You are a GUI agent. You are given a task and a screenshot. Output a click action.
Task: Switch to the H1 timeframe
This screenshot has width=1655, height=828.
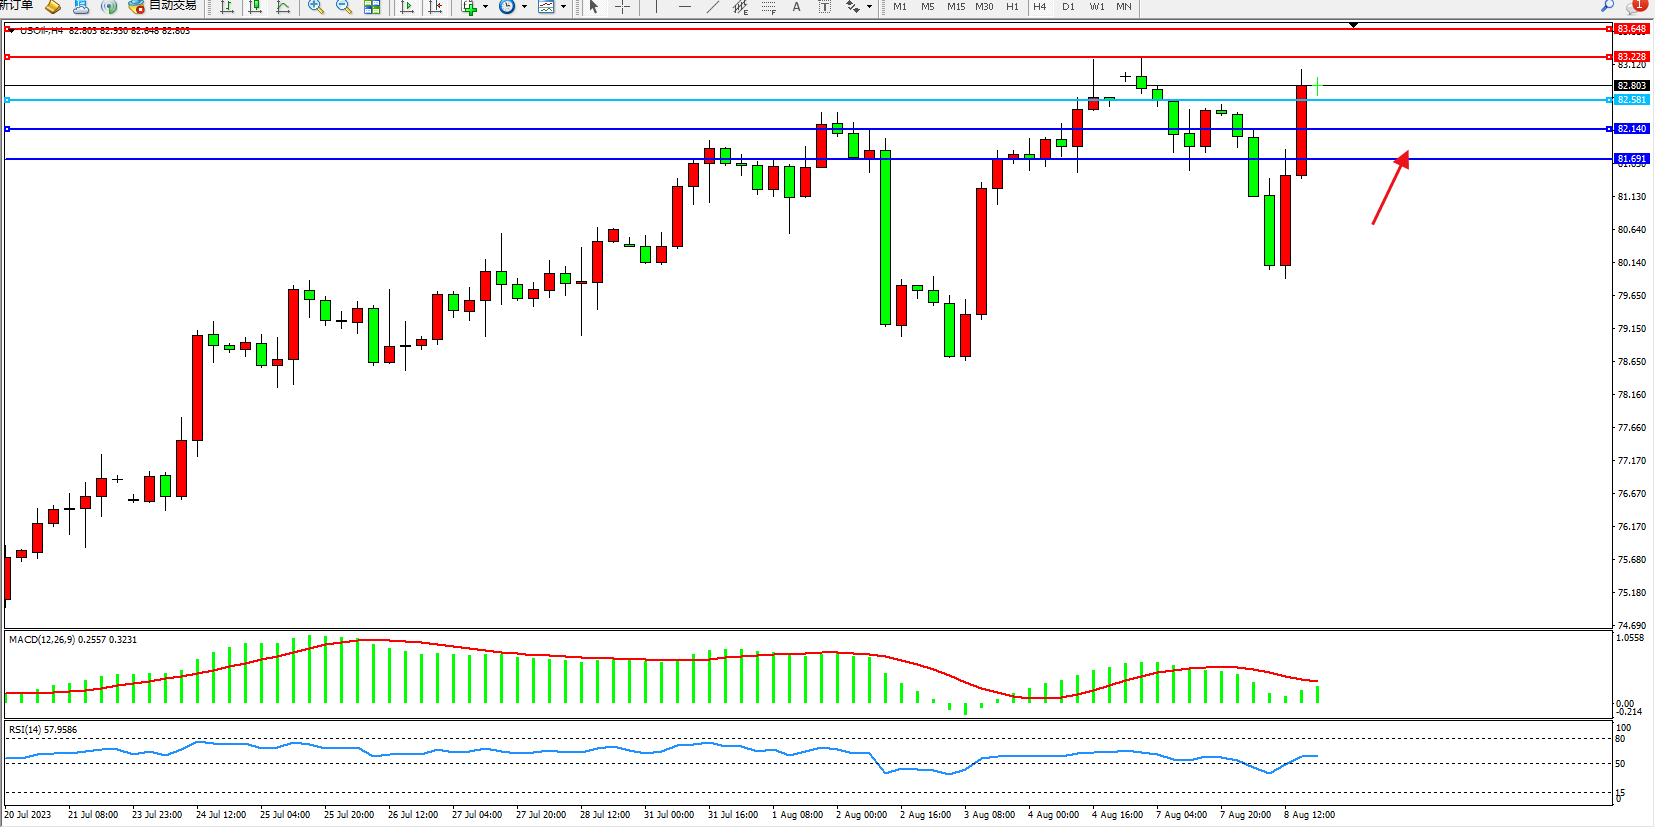[x=1012, y=7]
